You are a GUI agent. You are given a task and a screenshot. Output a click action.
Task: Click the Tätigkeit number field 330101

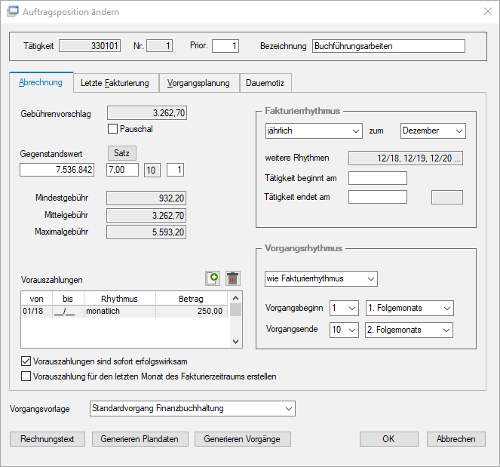90,46
